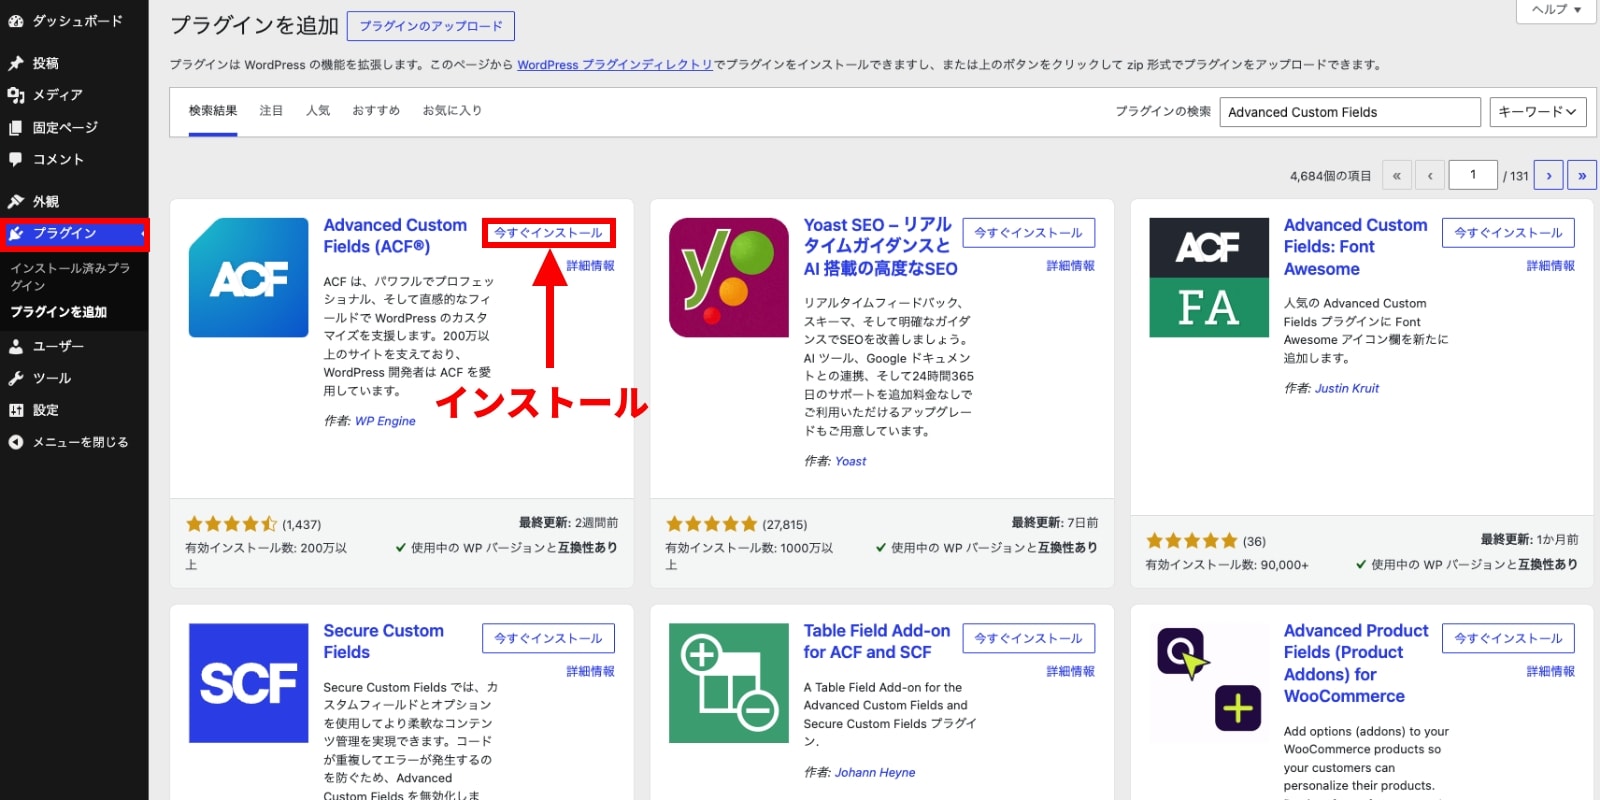This screenshot has height=800, width=1600.
Task: Click the pushpin icon beside 投稿
Action: (x=16, y=63)
